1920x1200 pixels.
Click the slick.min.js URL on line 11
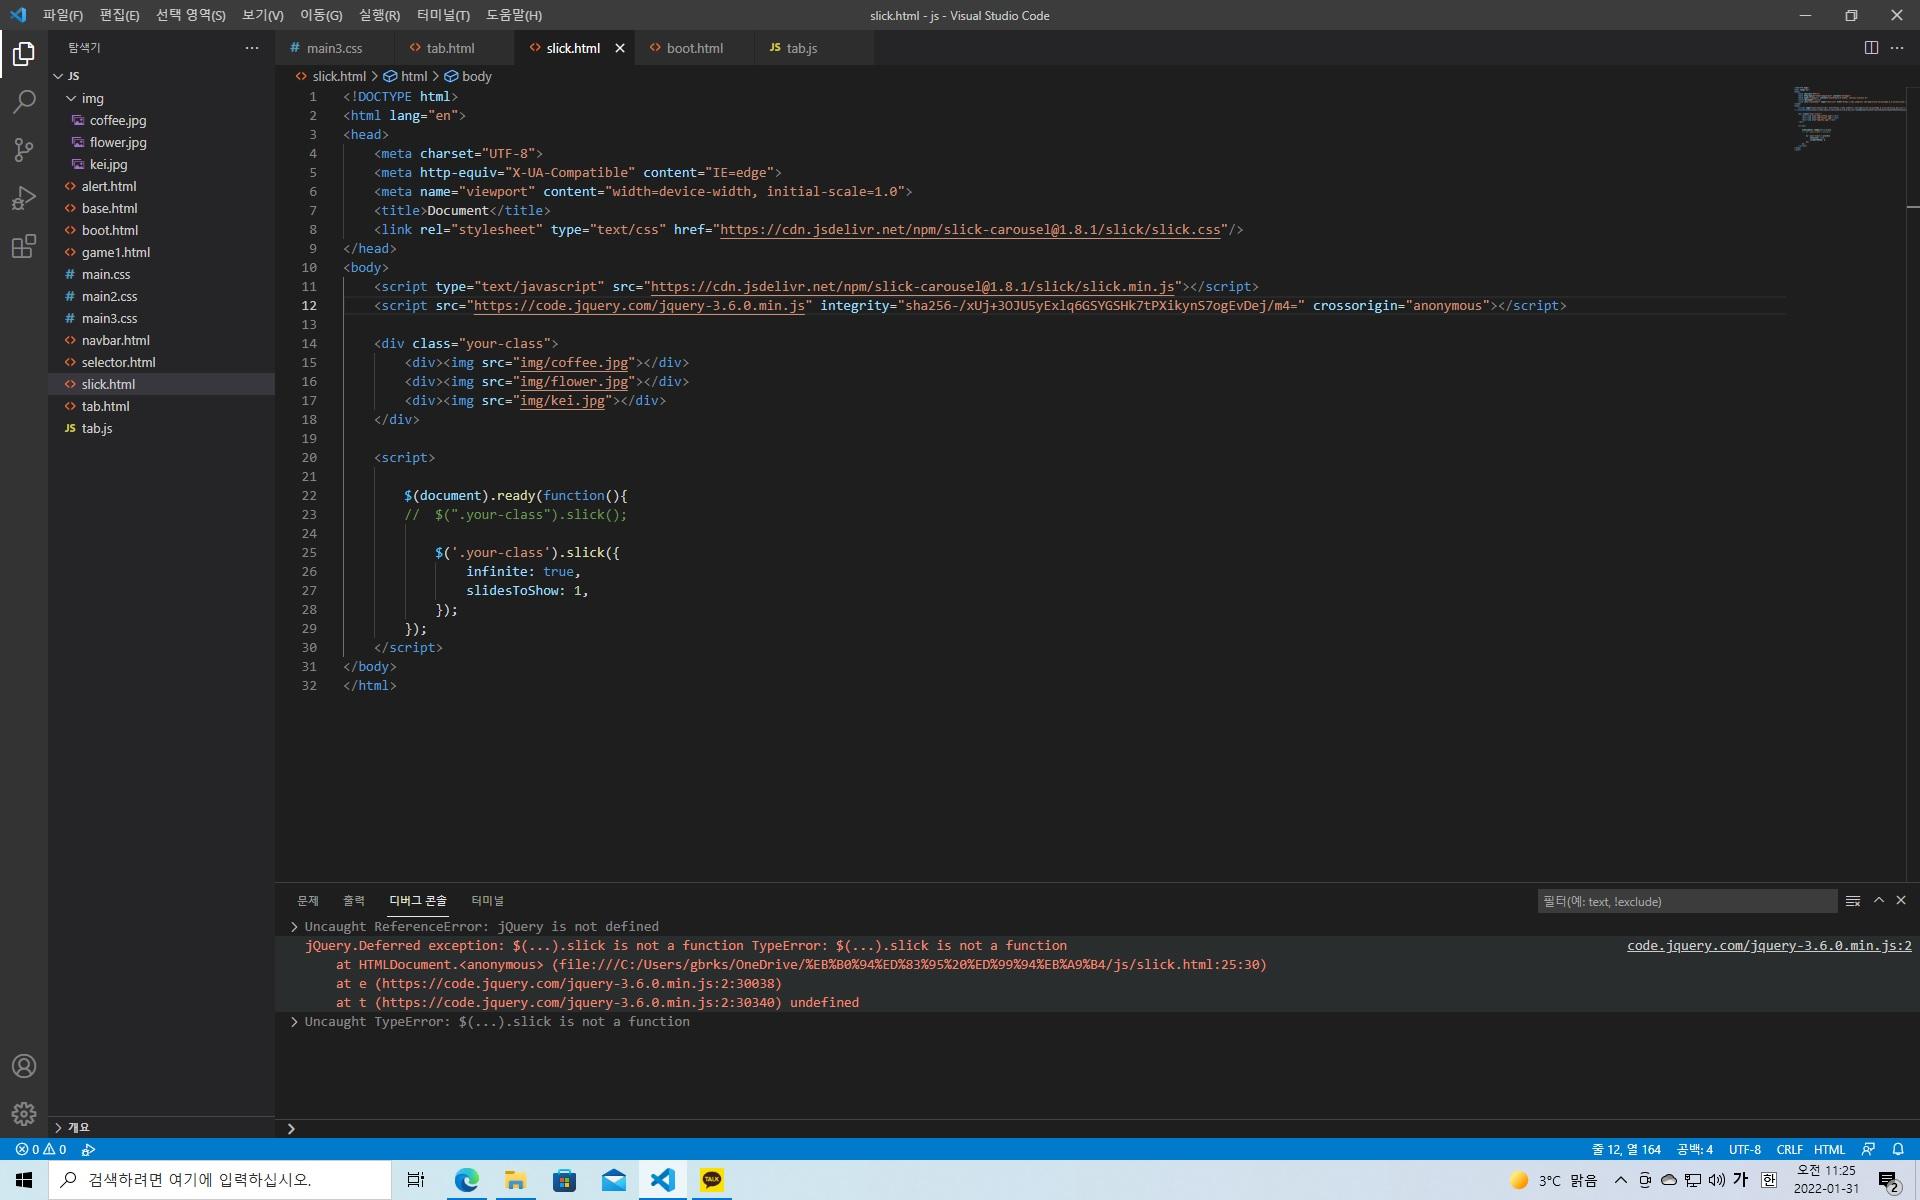[x=912, y=287]
